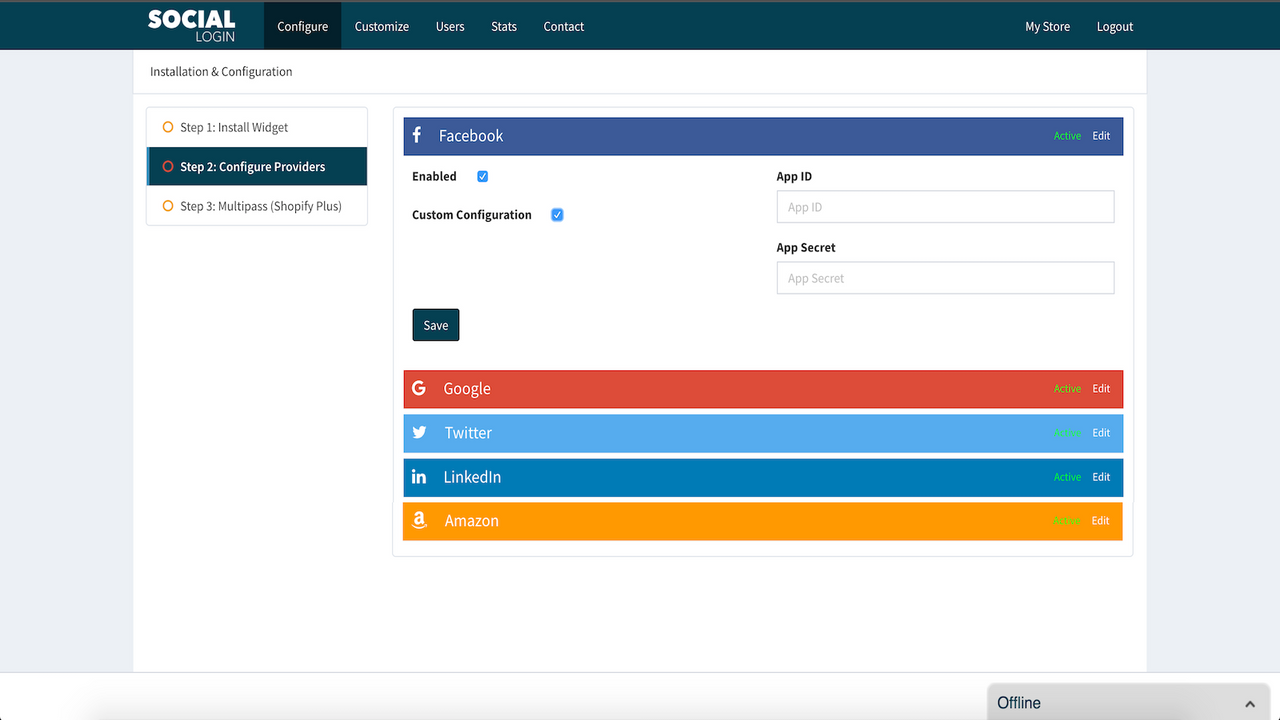Disable the Custom Configuration checkbox
1280x720 pixels.
click(556, 214)
